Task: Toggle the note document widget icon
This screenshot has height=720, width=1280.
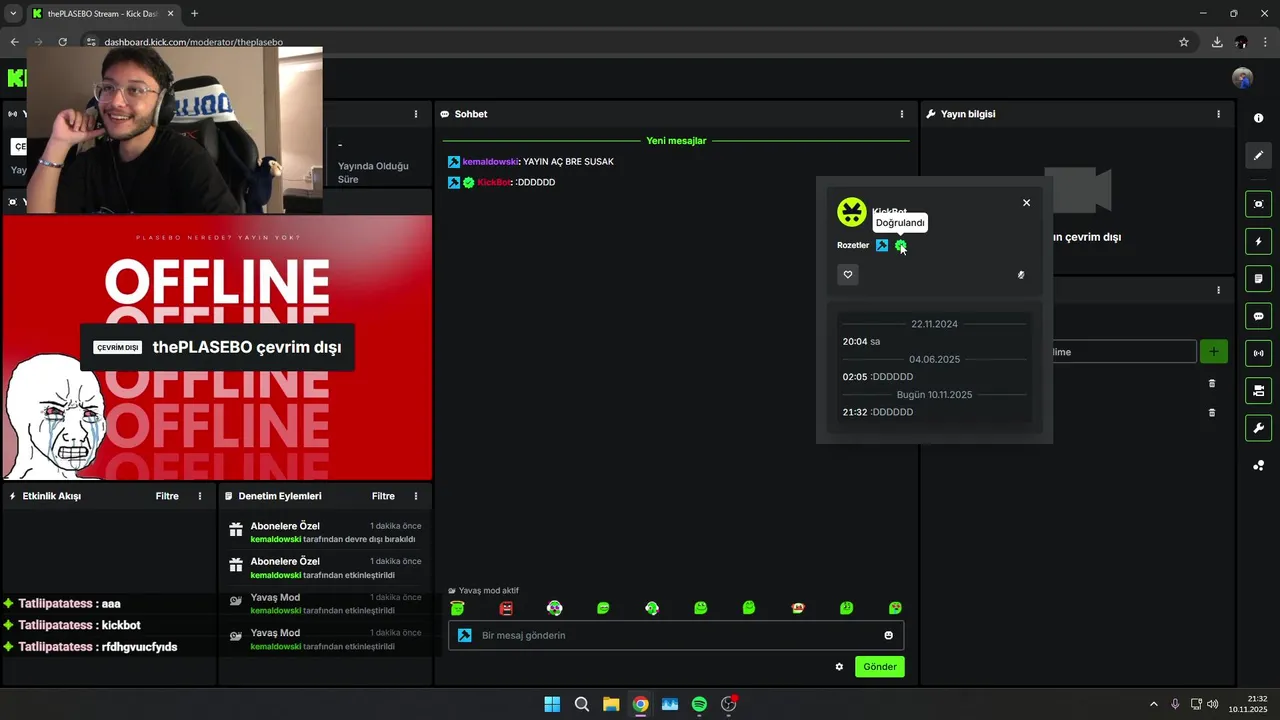Action: coord(1258,278)
